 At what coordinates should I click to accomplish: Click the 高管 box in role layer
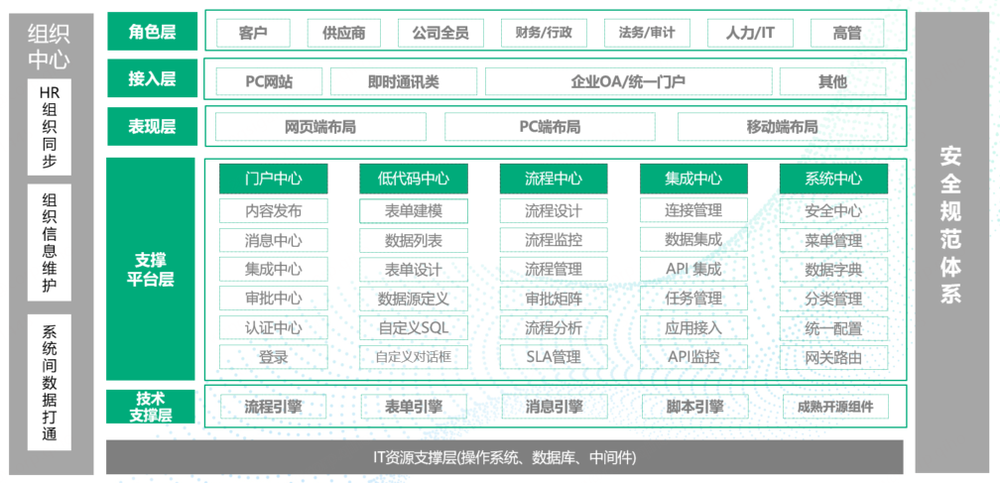(x=847, y=33)
